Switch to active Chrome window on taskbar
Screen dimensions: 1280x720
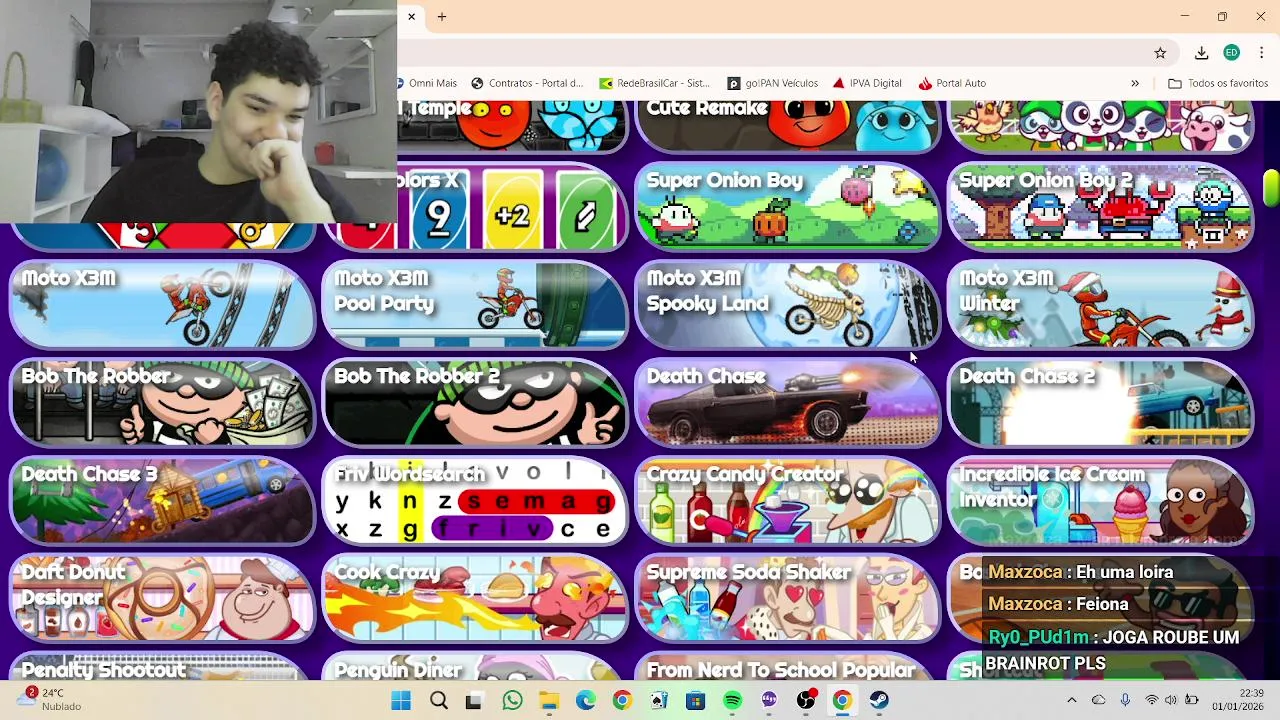pos(842,700)
